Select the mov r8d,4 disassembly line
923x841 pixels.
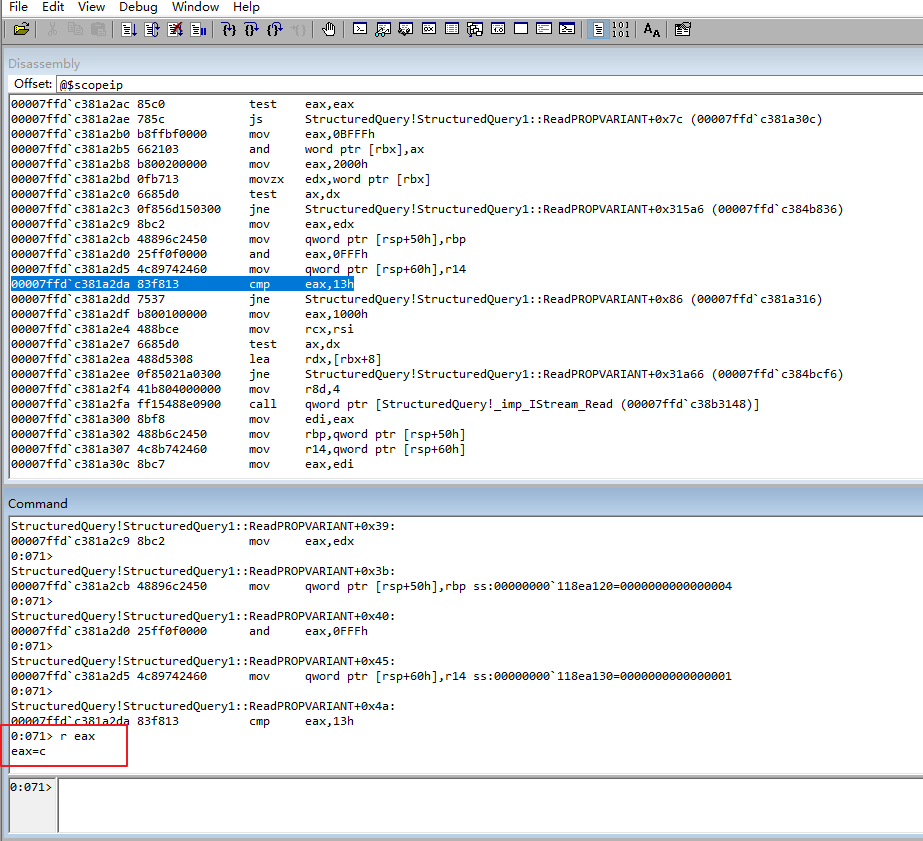175,389
